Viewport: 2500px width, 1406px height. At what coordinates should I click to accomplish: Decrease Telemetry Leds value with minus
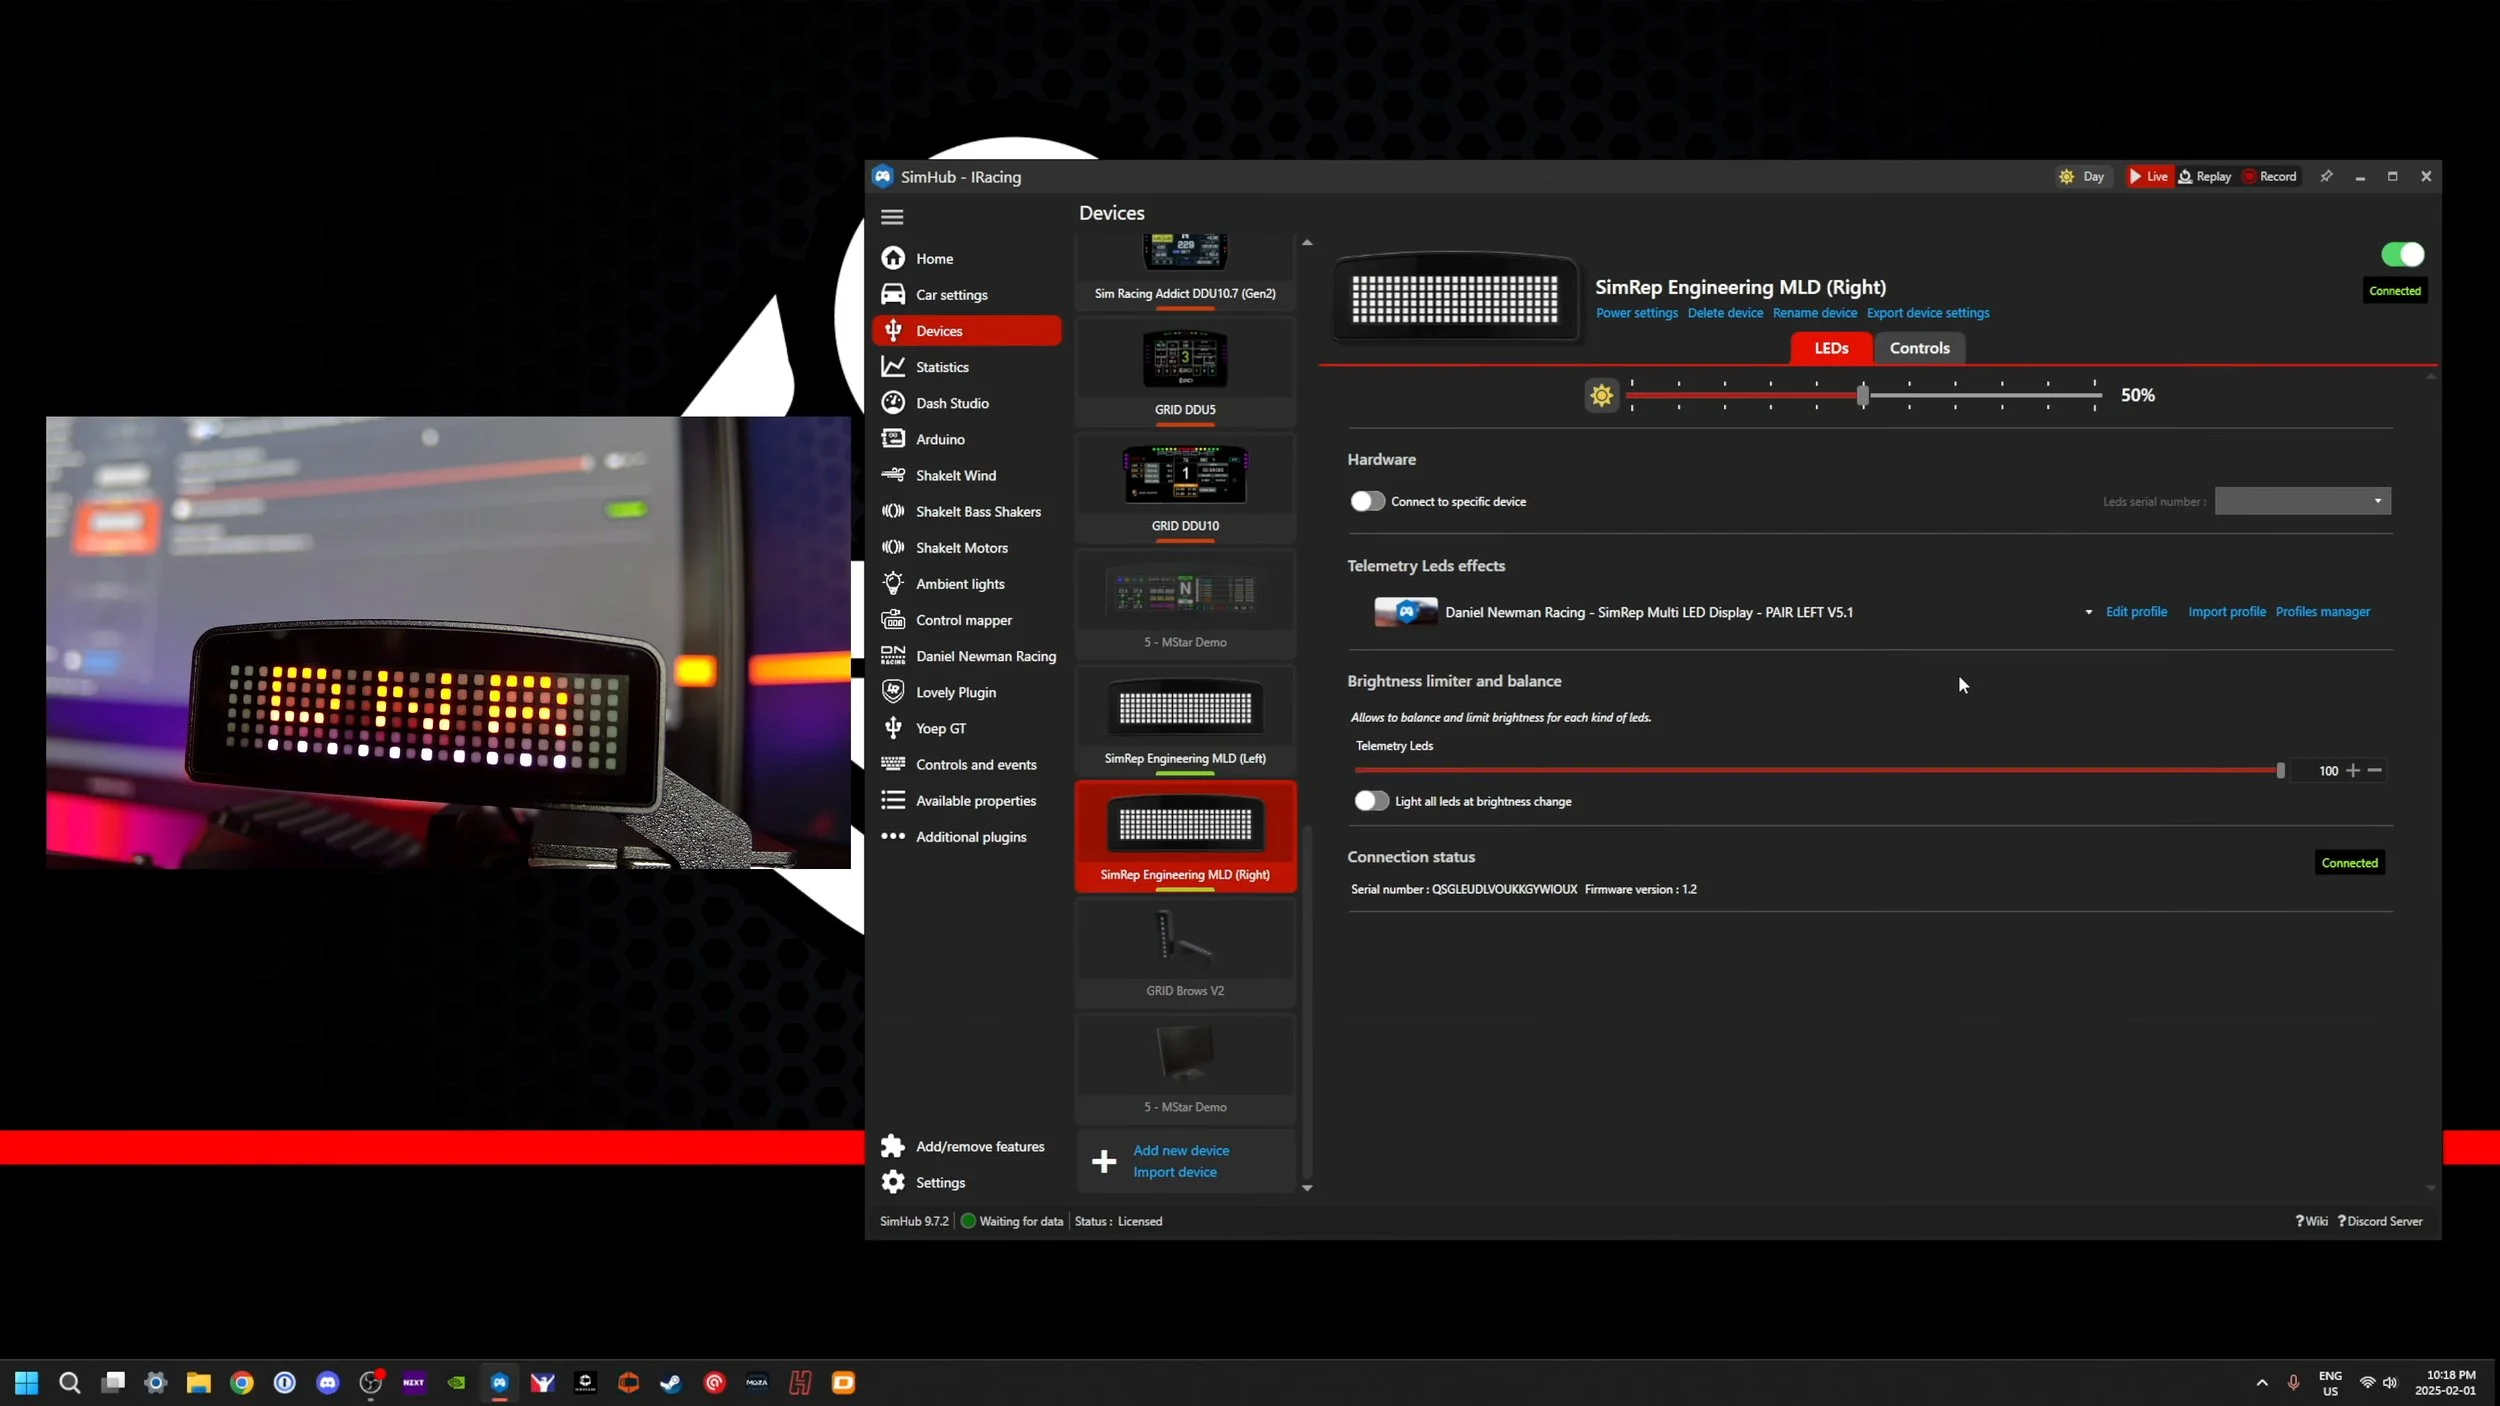coord(2374,770)
